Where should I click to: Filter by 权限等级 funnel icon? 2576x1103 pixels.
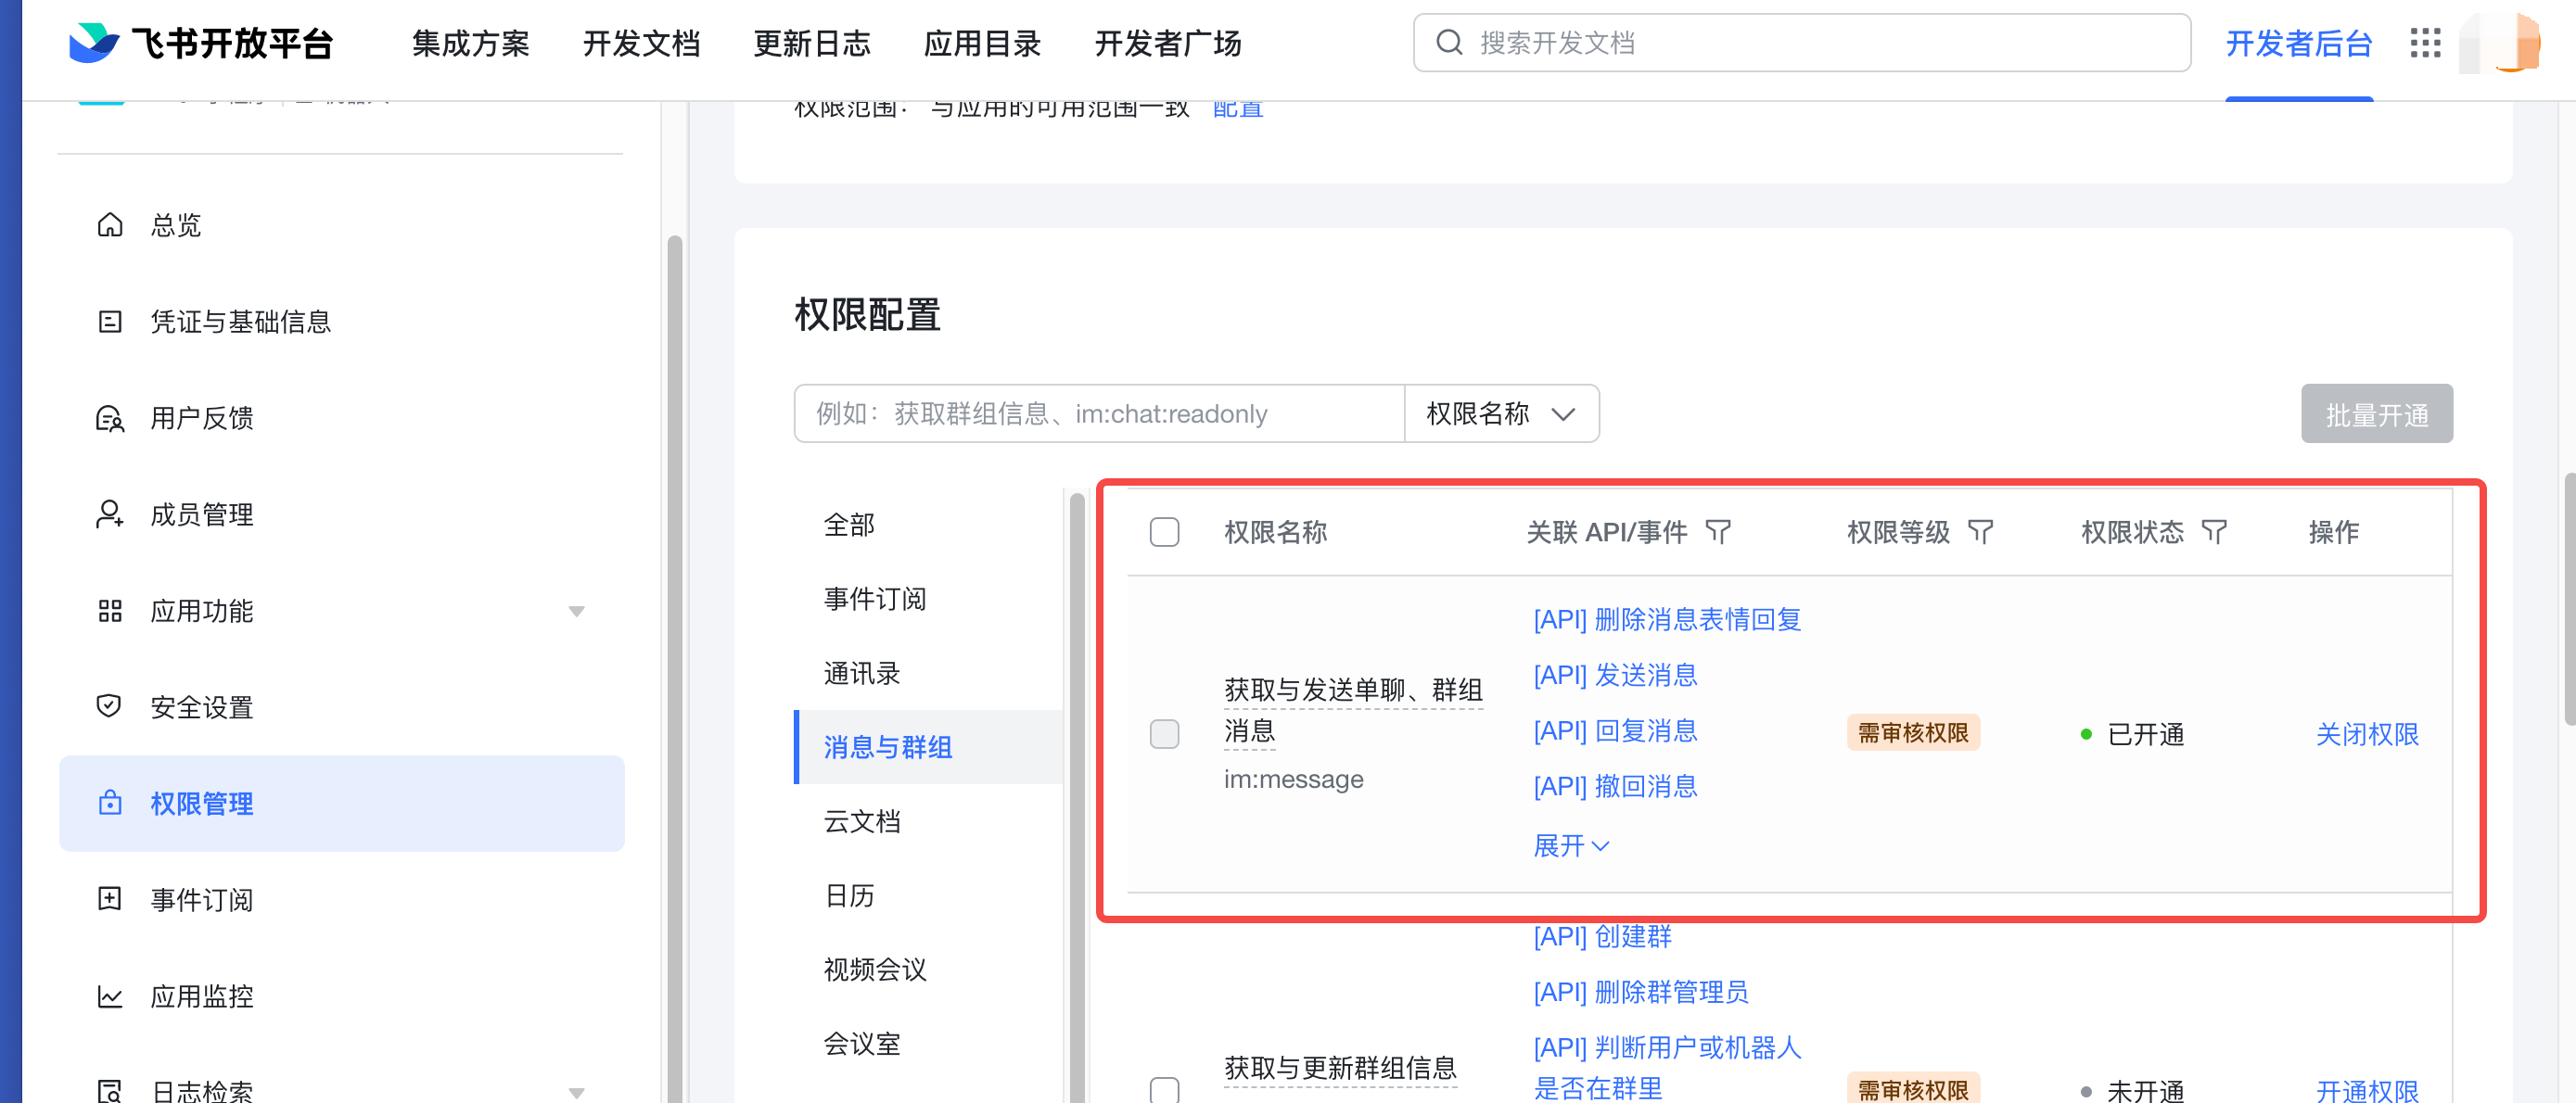[1980, 532]
